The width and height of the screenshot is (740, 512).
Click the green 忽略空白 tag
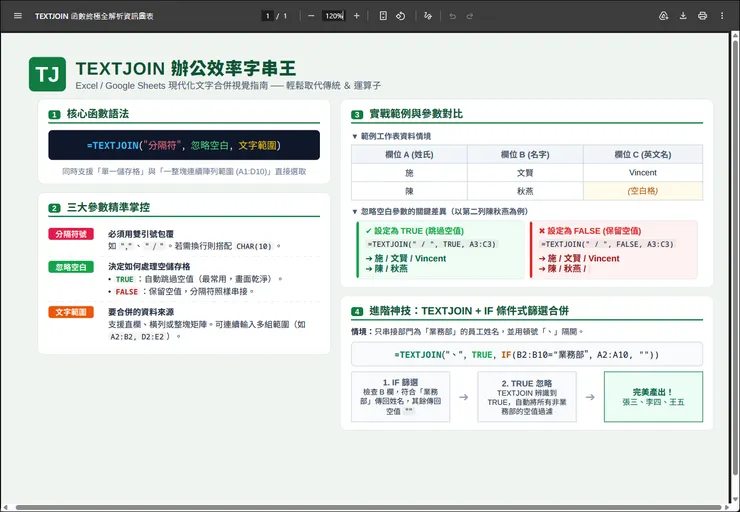(x=71, y=267)
